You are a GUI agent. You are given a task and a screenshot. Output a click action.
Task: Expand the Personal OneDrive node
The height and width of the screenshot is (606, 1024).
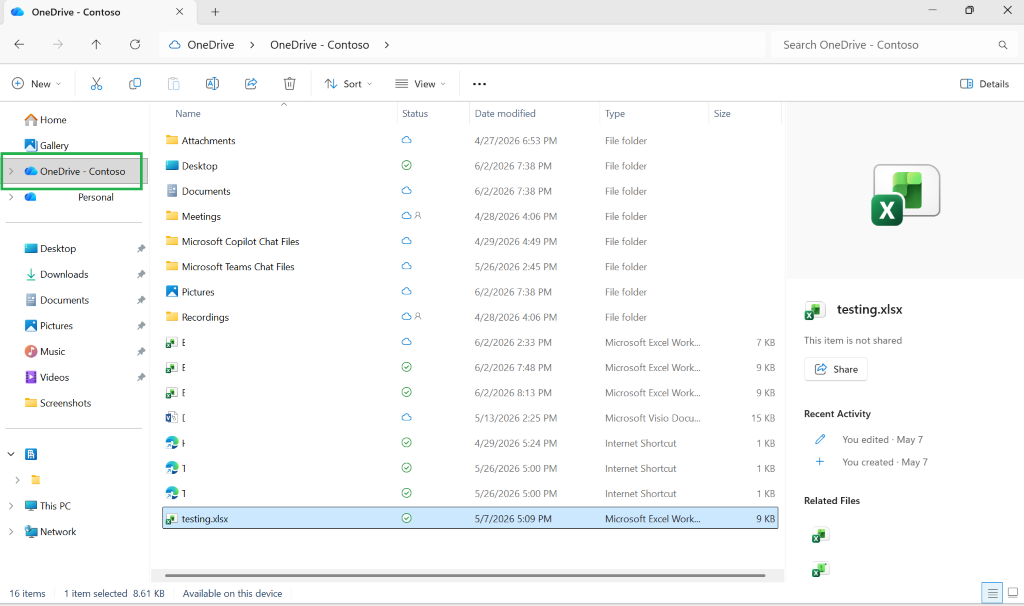coord(11,197)
